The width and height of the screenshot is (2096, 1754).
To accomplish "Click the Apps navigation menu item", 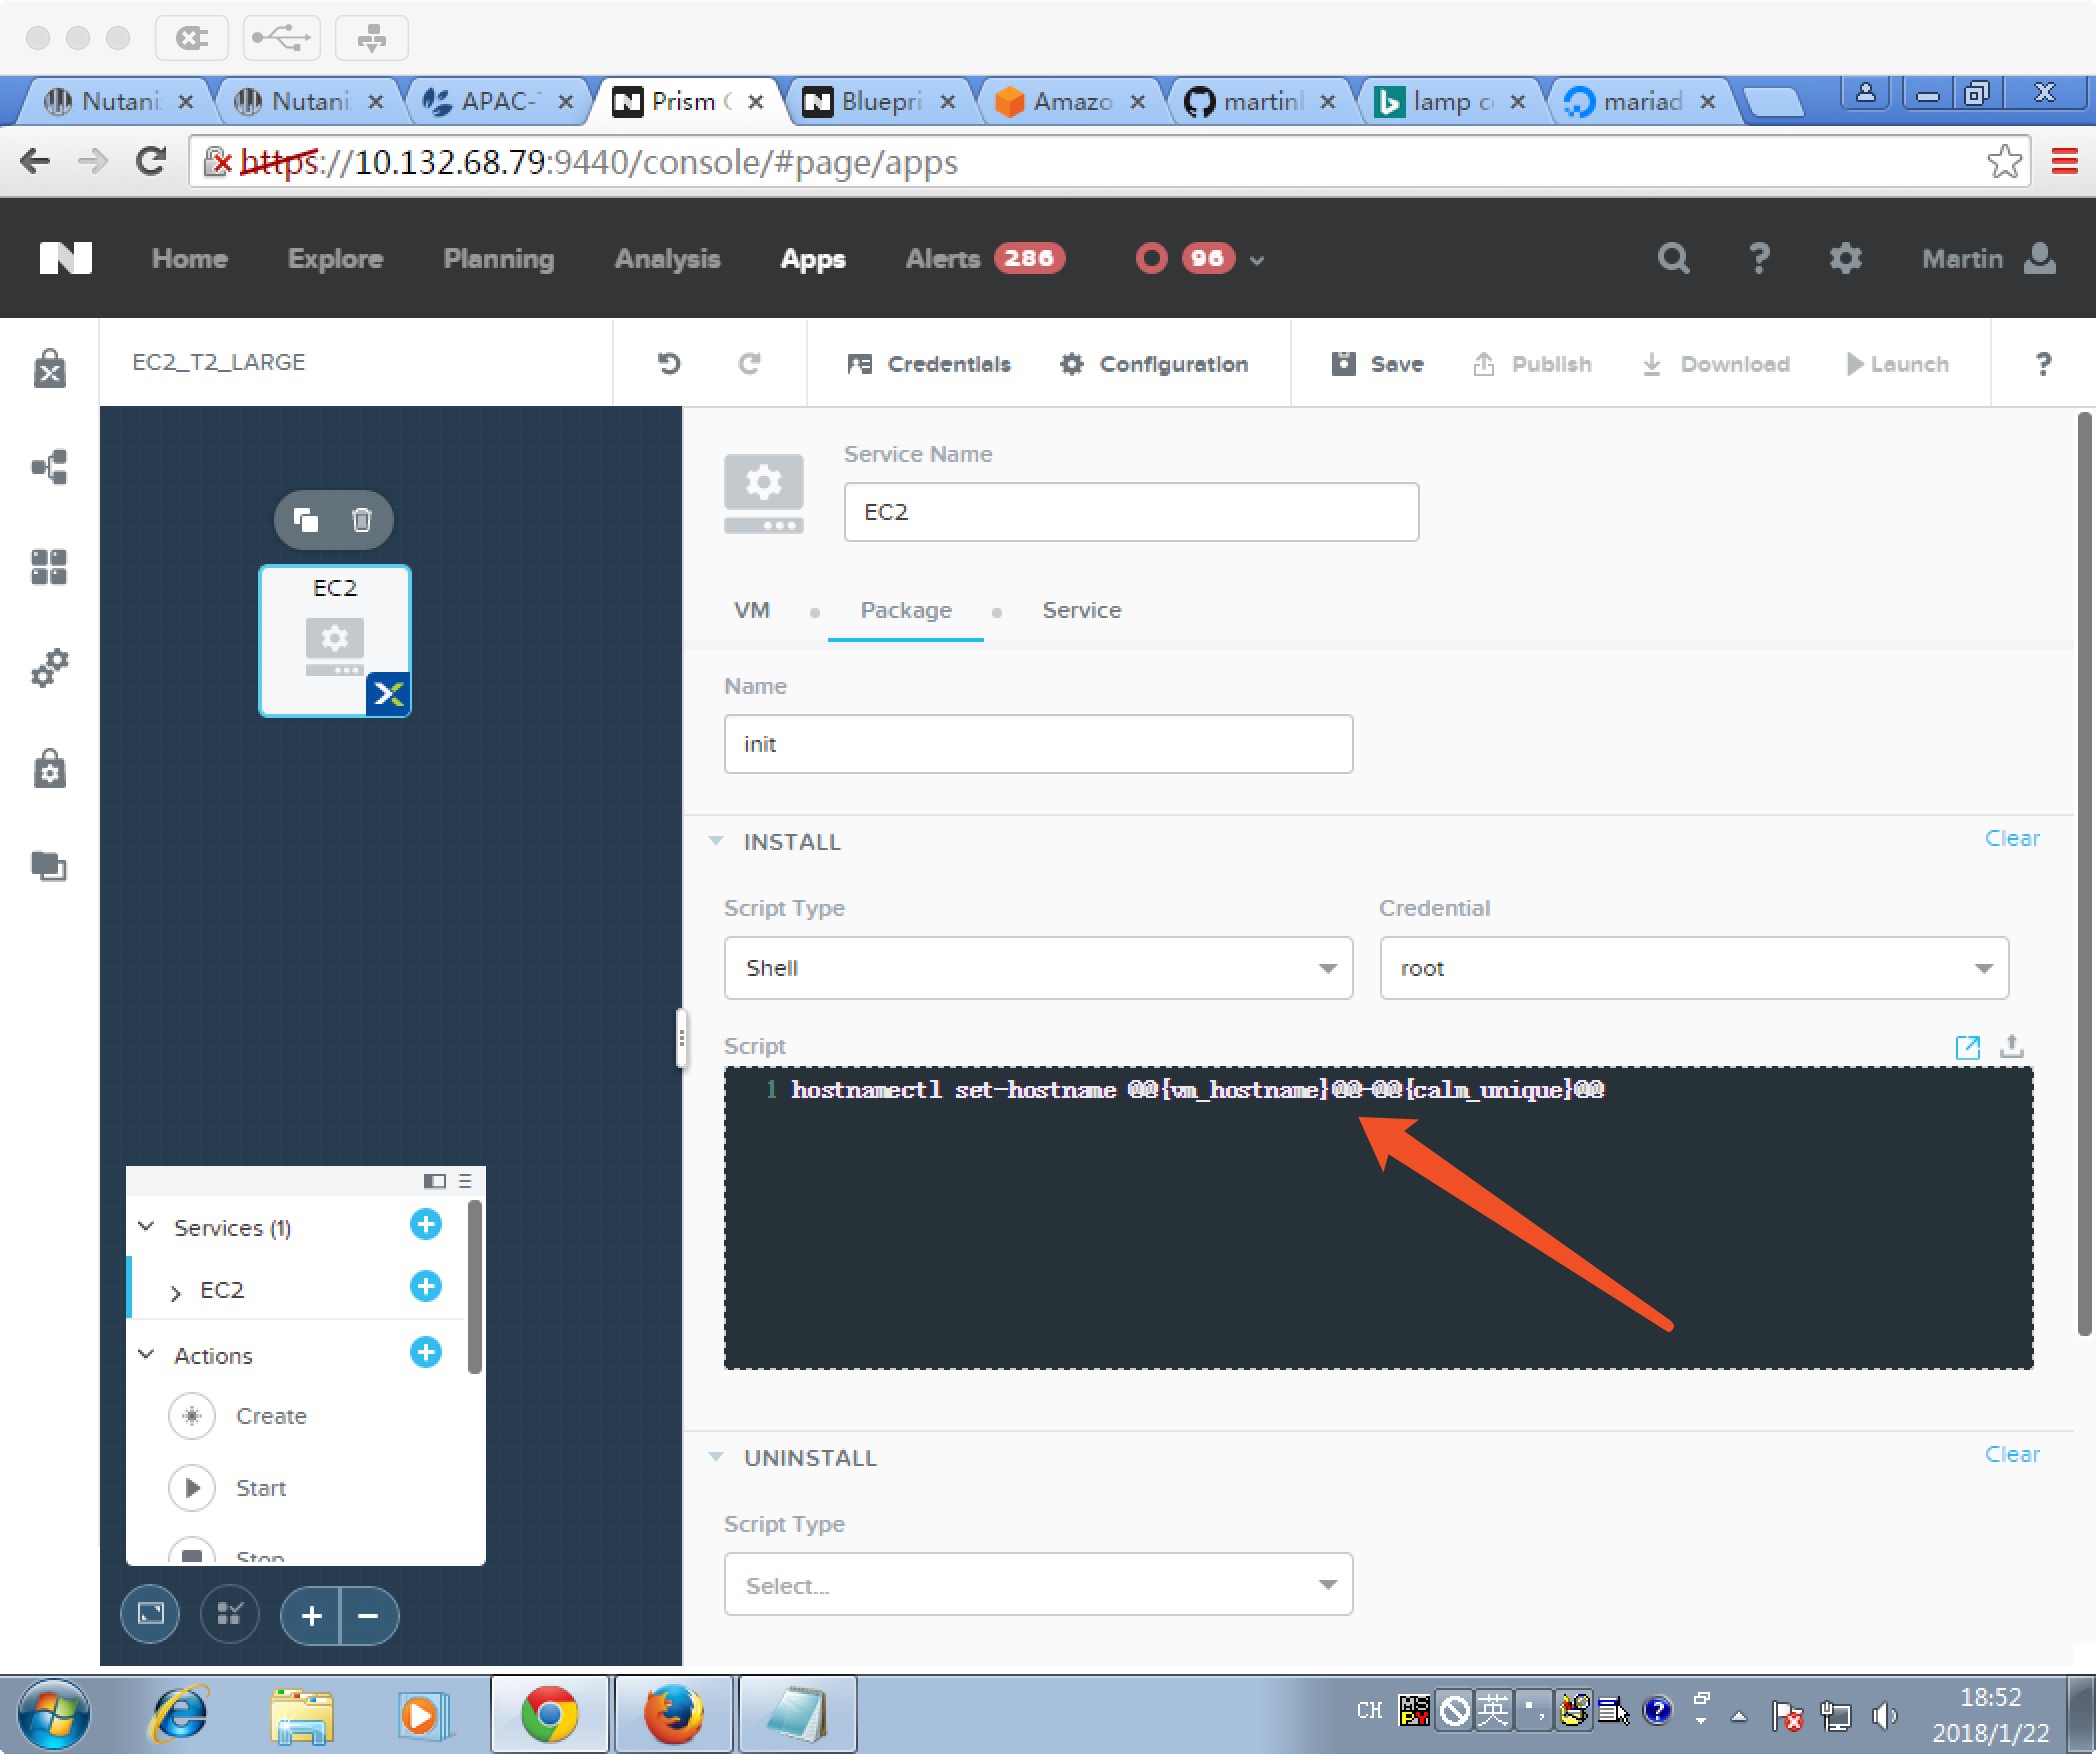I will [813, 258].
